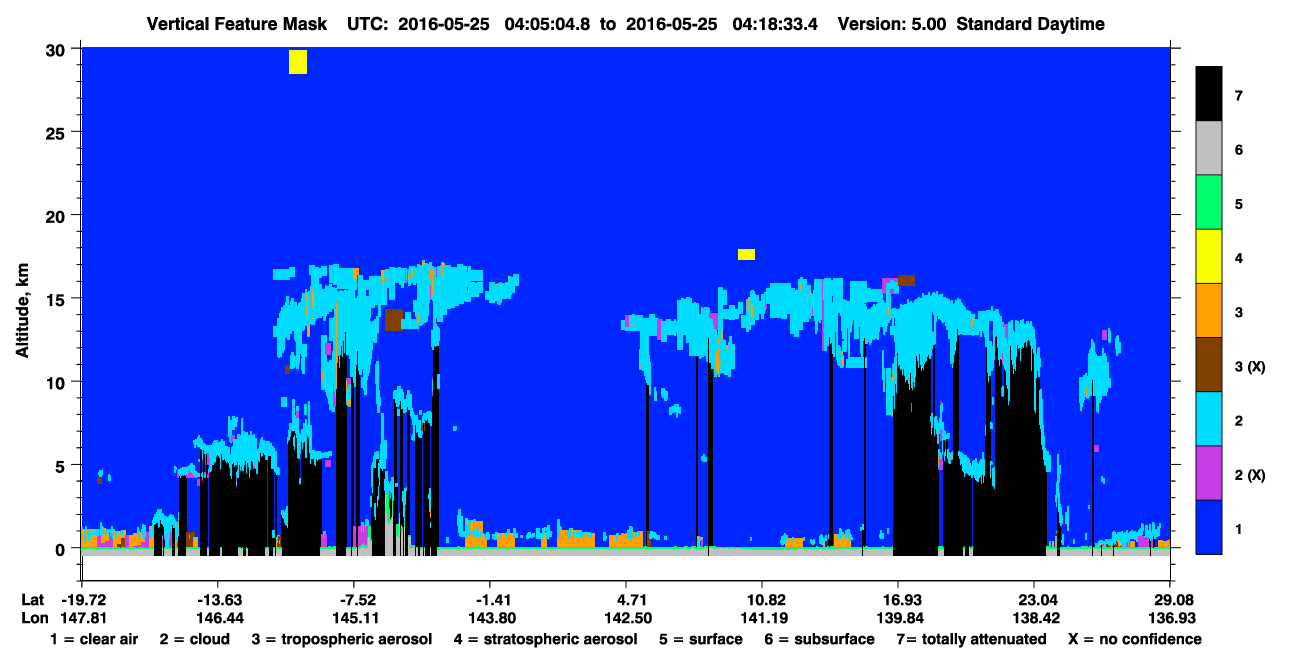Click the altitude tick label 5
Screen dimensions: 1300x667
point(62,465)
